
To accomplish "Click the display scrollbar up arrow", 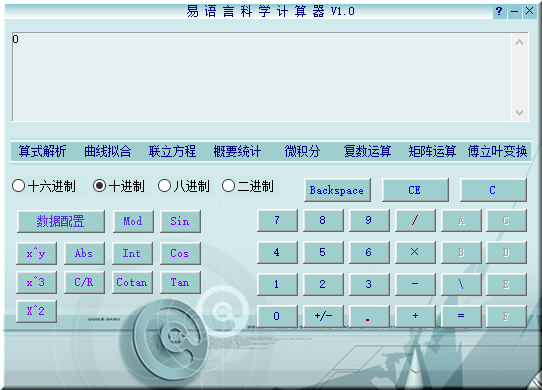I will pyautogui.click(x=519, y=43).
